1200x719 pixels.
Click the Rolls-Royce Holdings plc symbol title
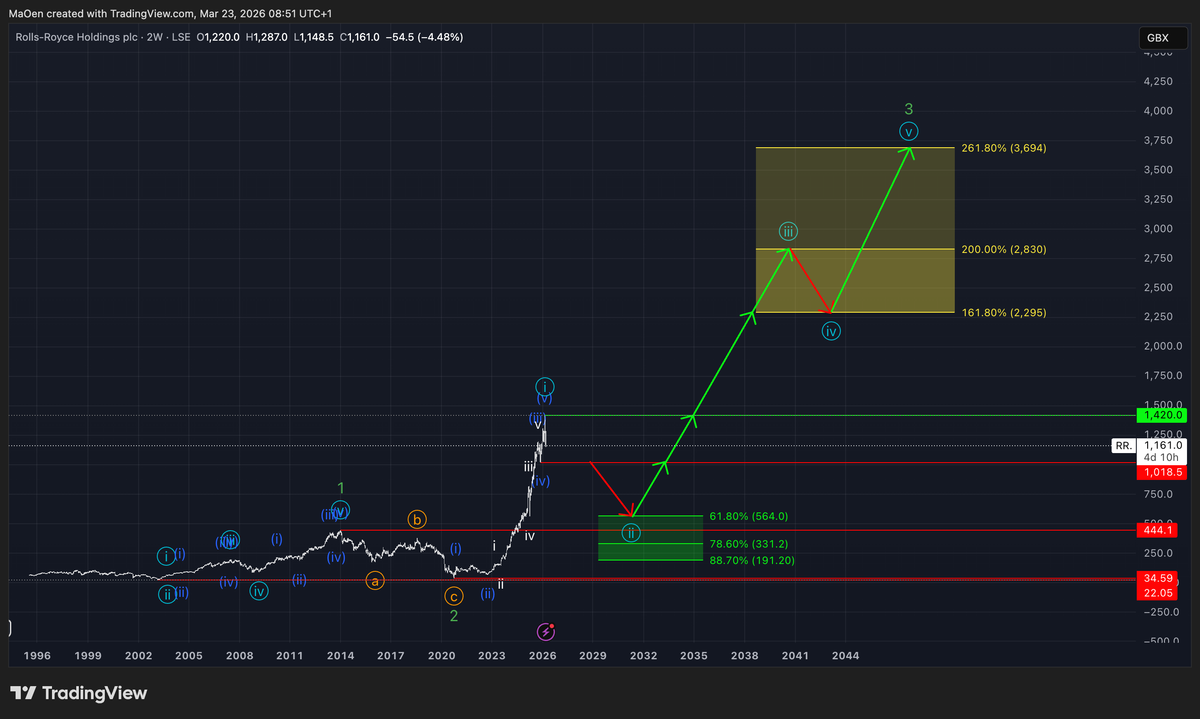[75, 37]
